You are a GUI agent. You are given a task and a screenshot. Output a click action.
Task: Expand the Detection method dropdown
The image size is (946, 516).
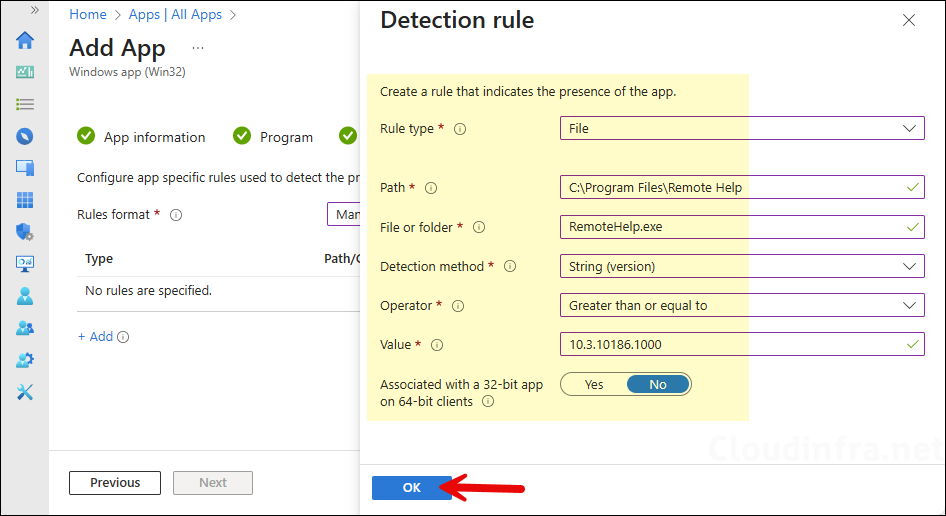(x=742, y=266)
